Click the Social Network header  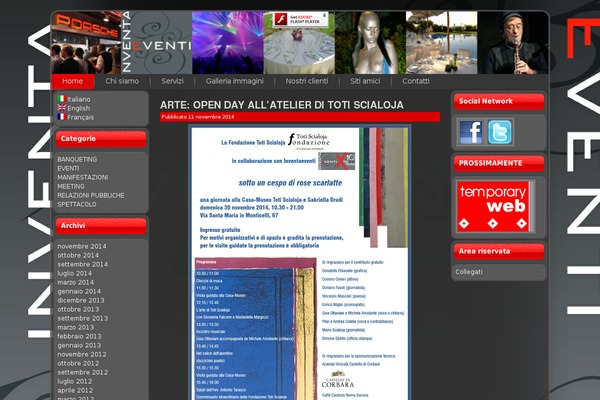coord(499,101)
